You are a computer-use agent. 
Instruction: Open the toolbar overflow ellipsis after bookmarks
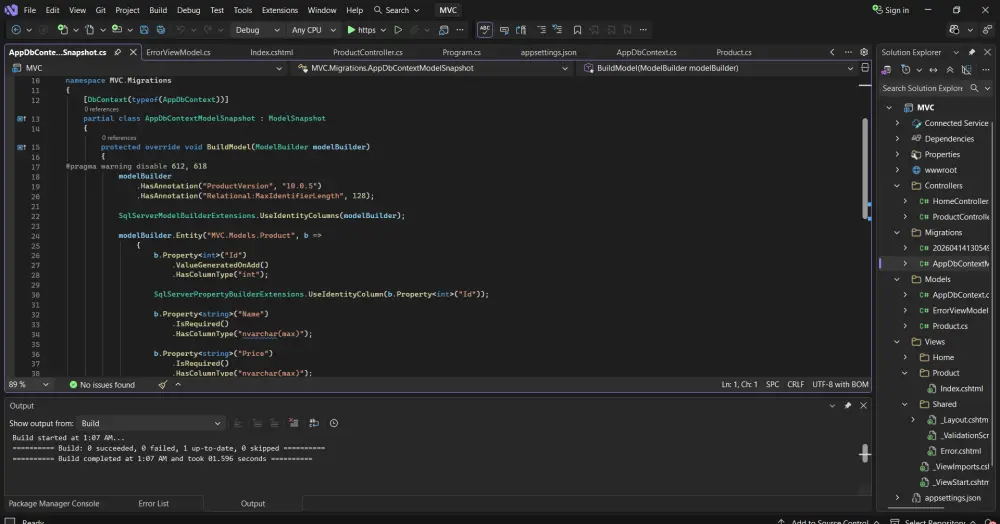click(x=643, y=30)
